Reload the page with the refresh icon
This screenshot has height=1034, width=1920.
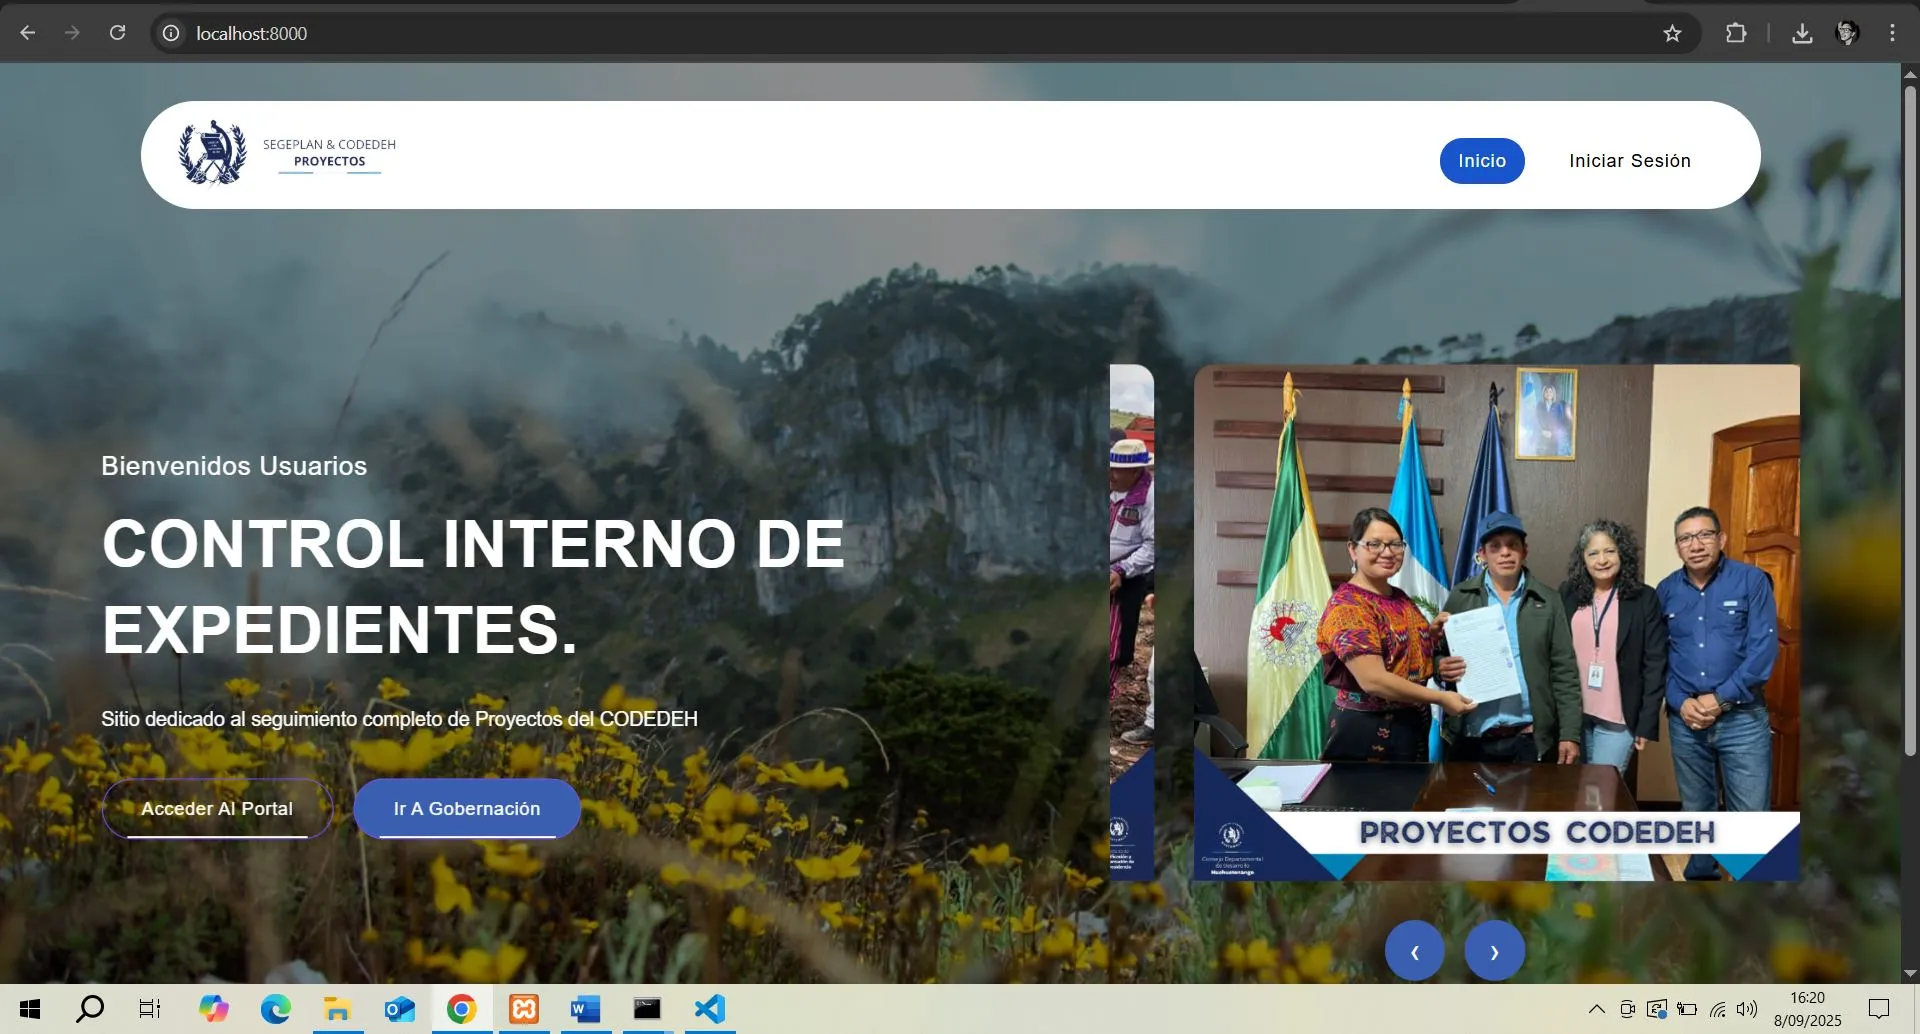[x=118, y=32]
